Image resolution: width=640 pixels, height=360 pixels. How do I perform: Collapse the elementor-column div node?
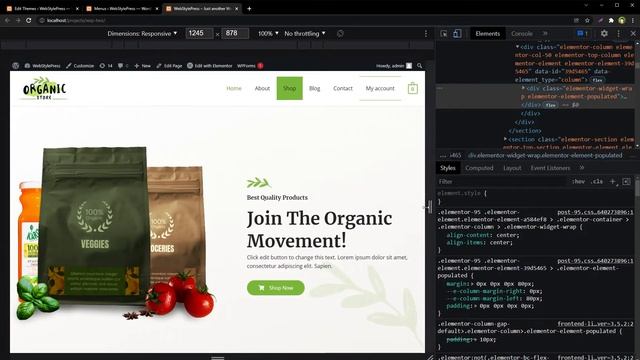517,47
